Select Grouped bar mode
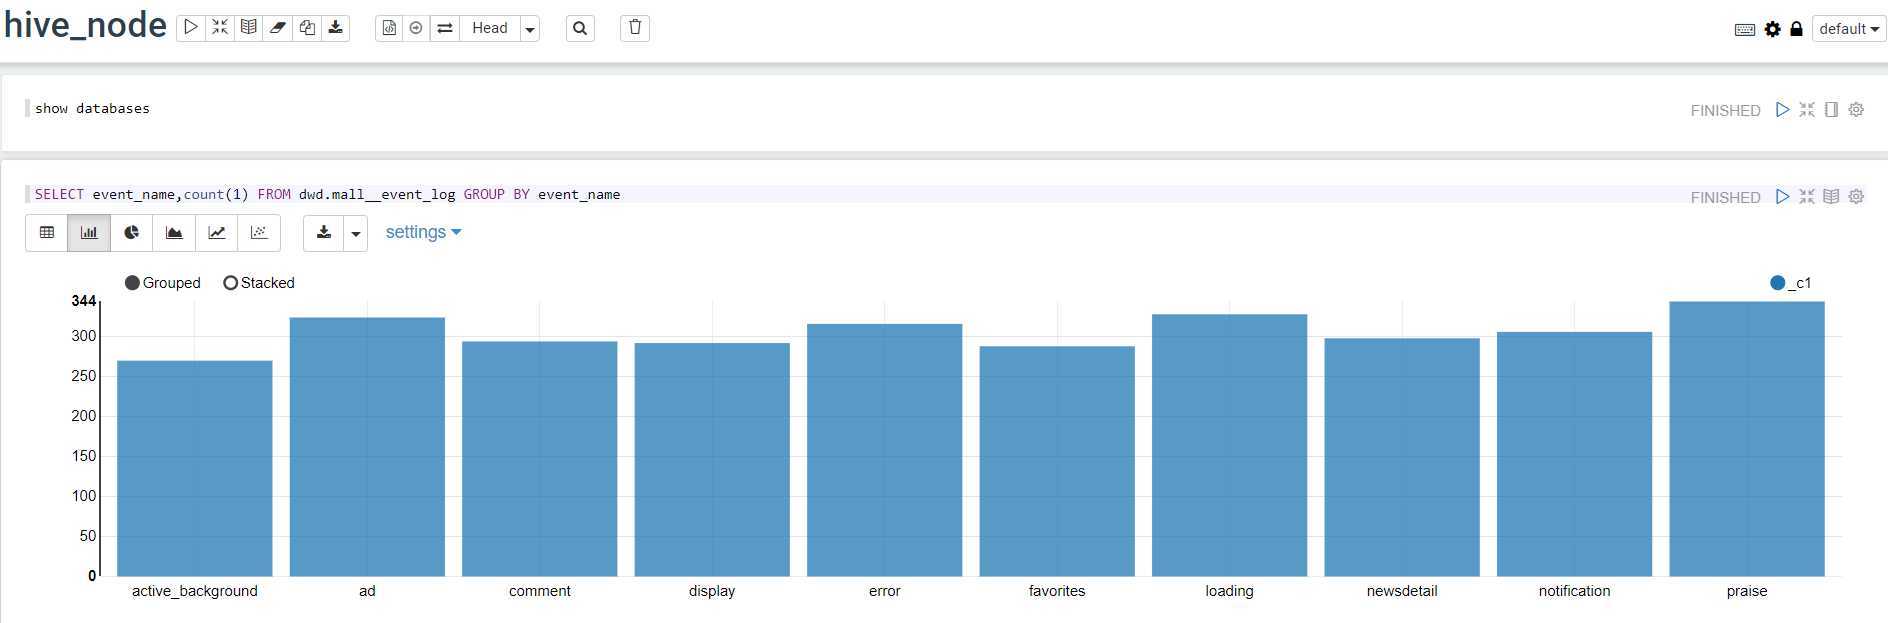 pos(162,283)
